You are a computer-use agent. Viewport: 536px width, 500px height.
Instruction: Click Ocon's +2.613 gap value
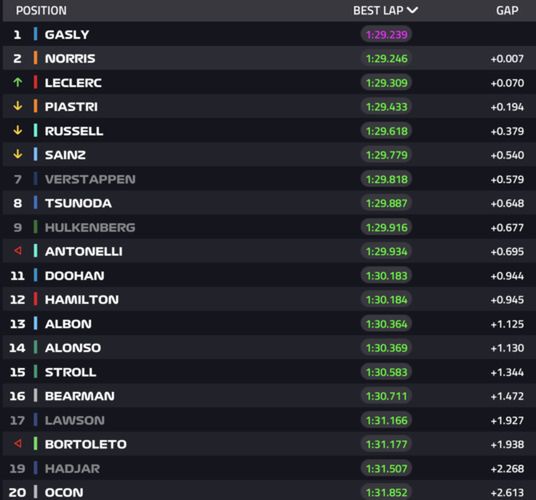(x=507, y=492)
